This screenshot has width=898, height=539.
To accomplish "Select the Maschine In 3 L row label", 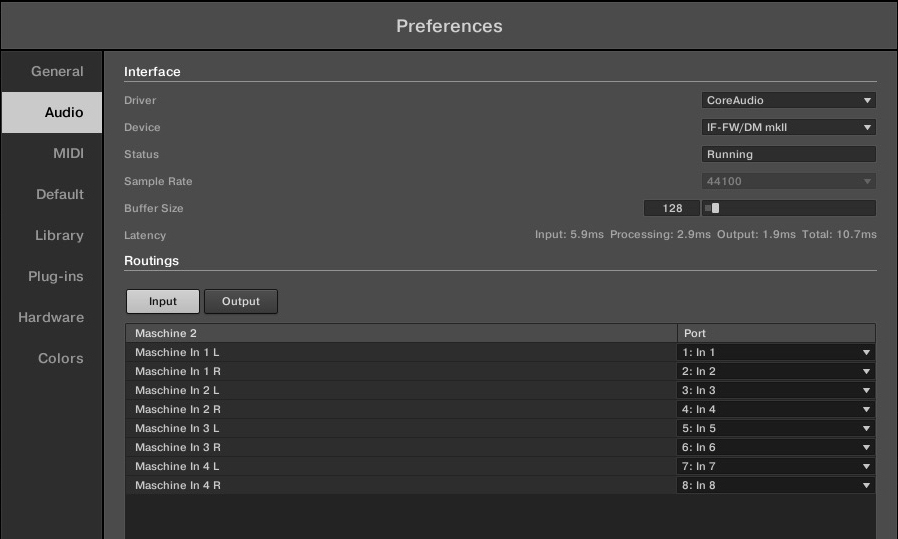I will click(177, 428).
